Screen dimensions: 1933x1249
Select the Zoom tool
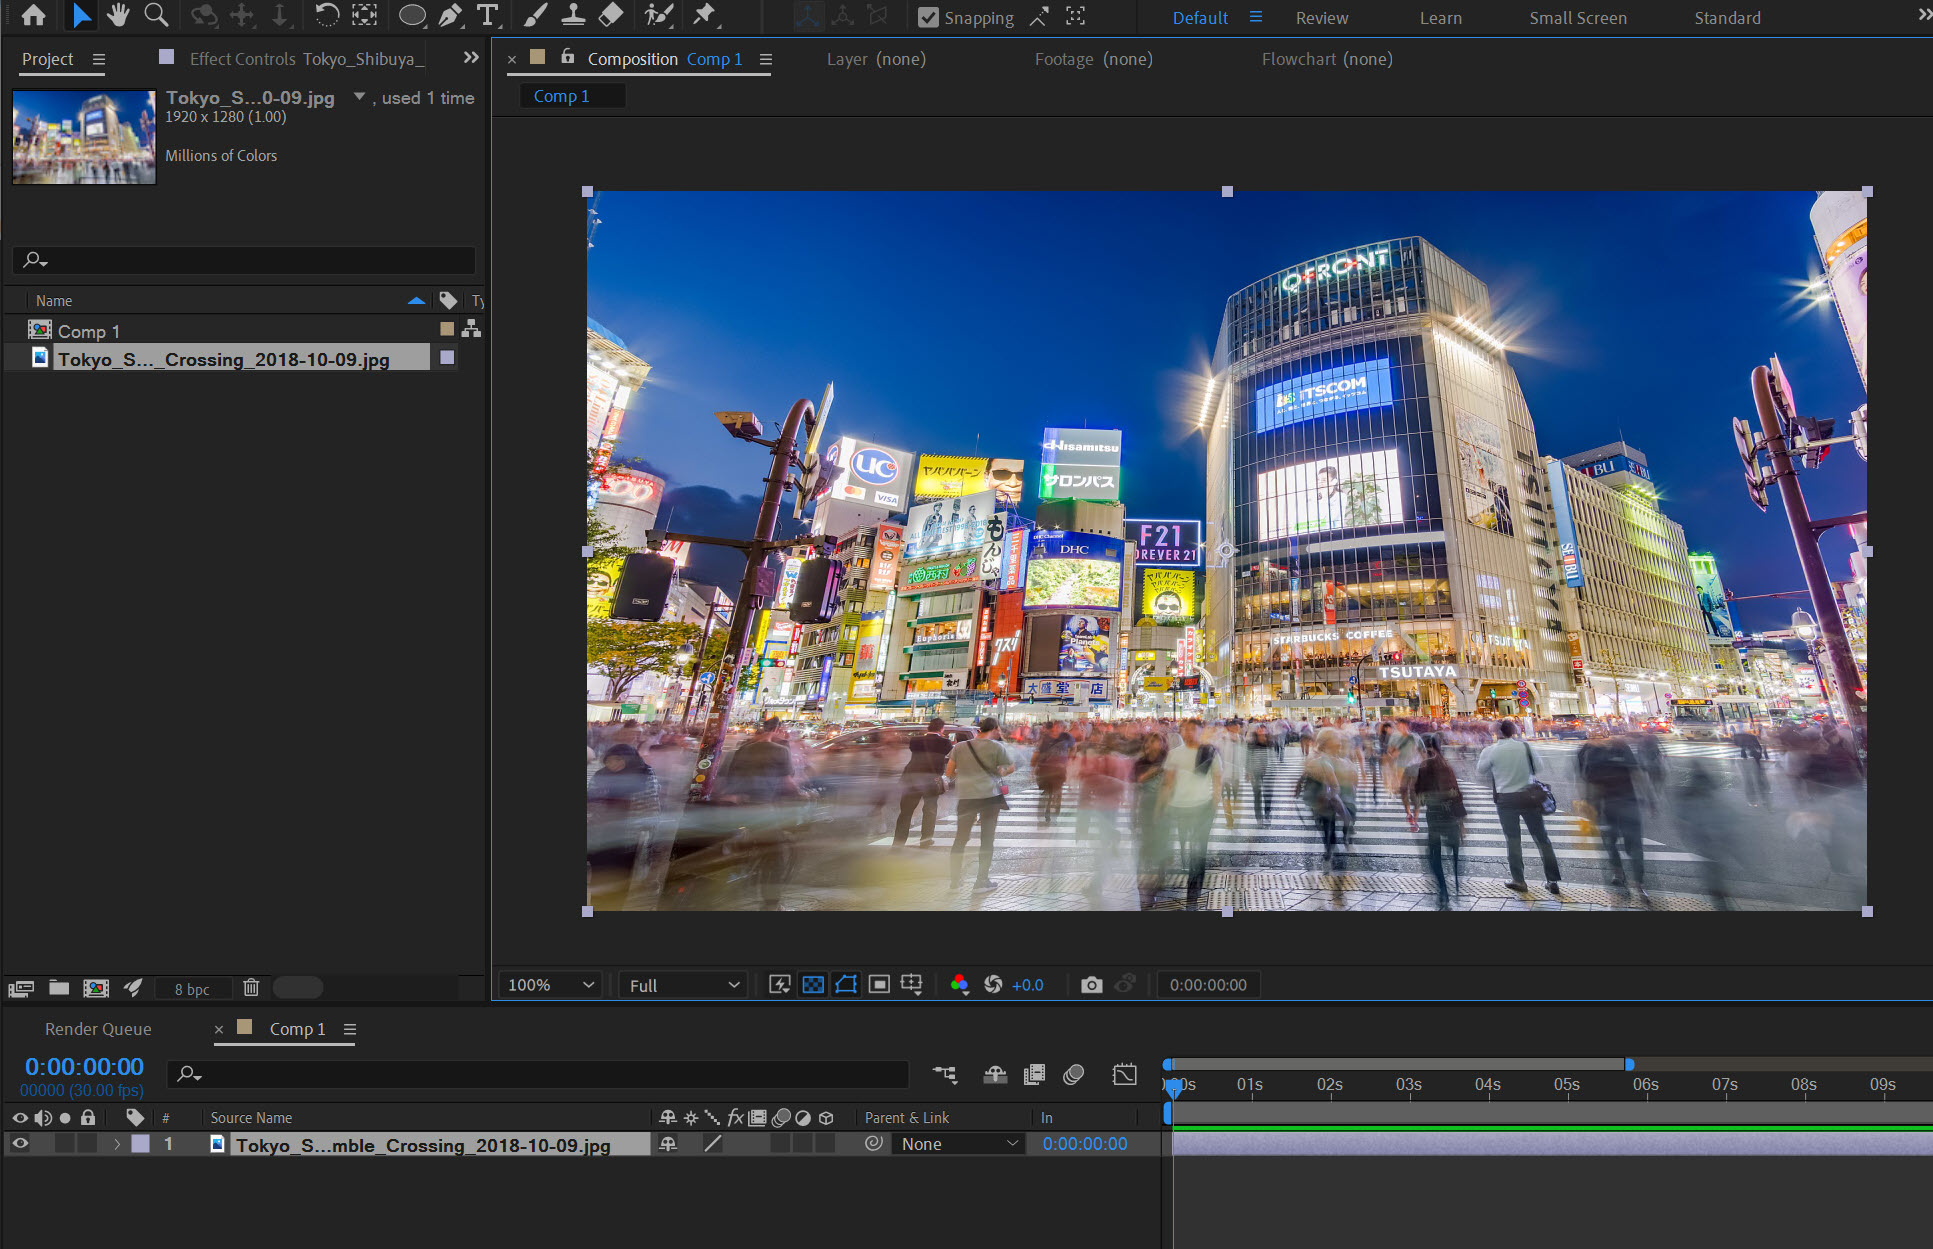pyautogui.click(x=156, y=15)
